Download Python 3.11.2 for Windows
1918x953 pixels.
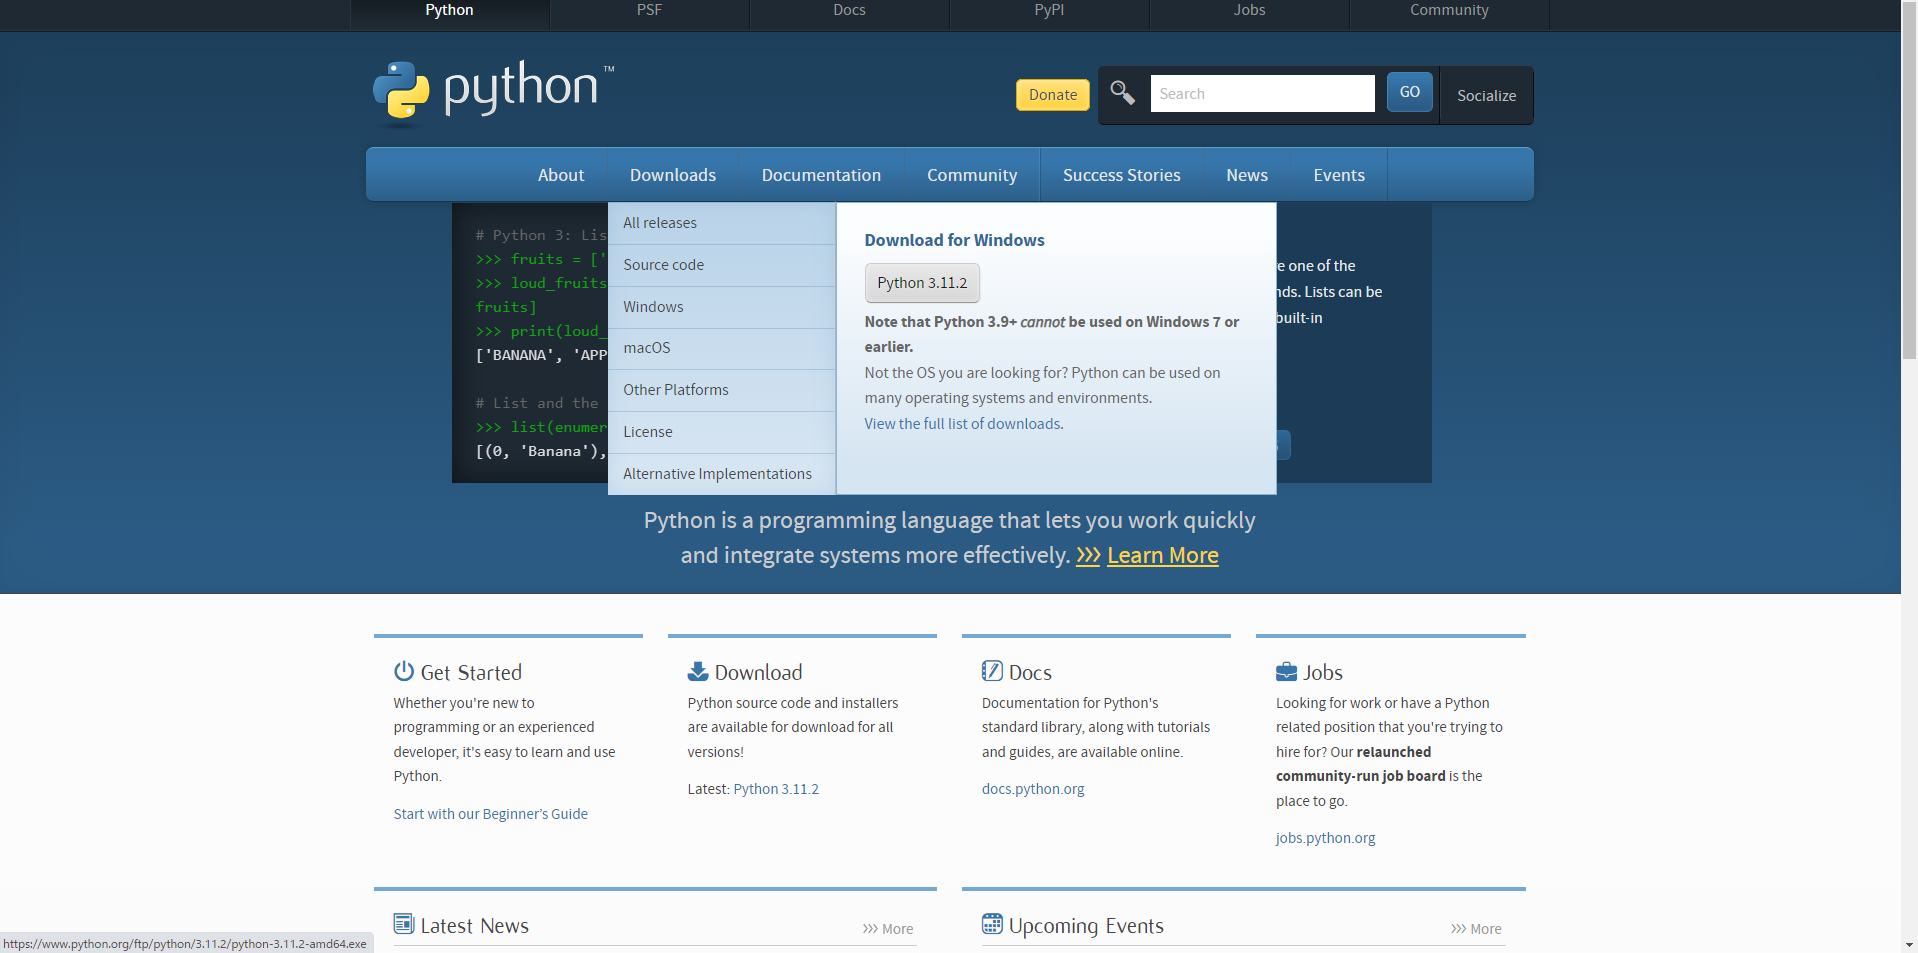(921, 283)
